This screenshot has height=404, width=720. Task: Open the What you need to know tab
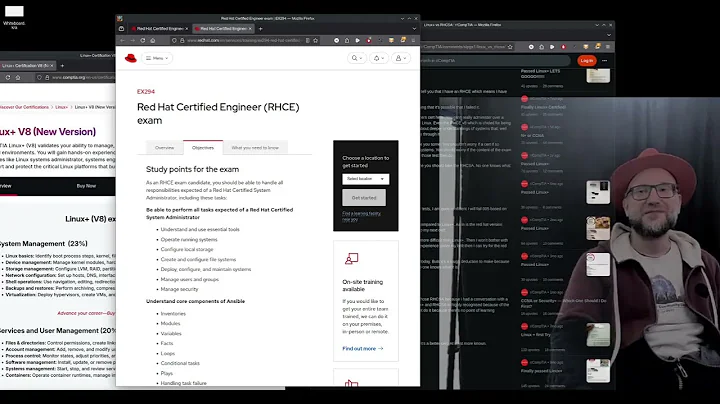click(x=255, y=148)
